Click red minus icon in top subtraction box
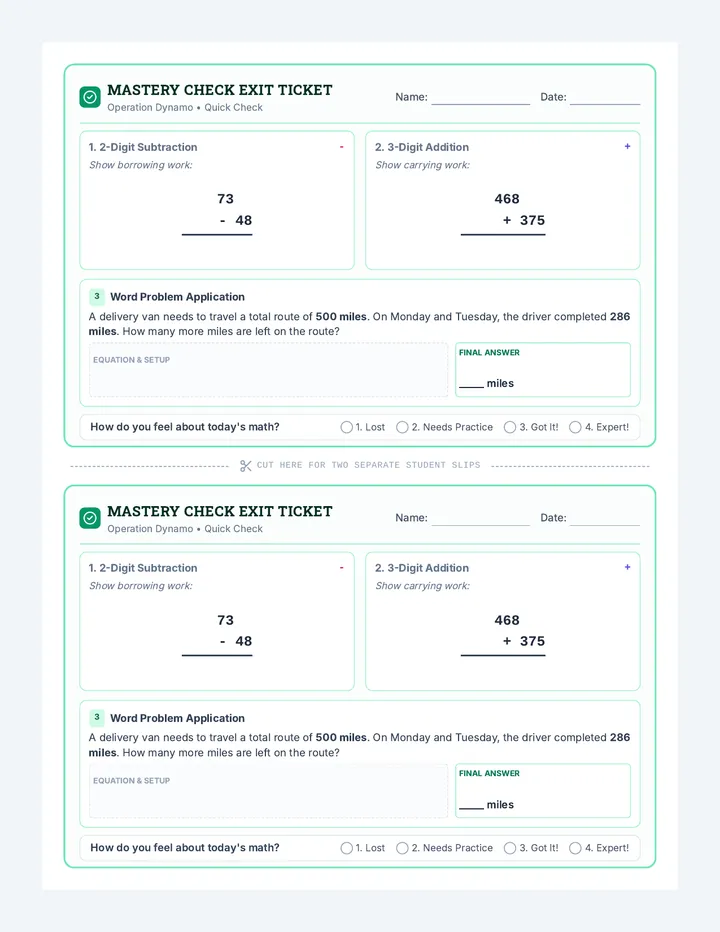The image size is (720, 932). point(341,147)
